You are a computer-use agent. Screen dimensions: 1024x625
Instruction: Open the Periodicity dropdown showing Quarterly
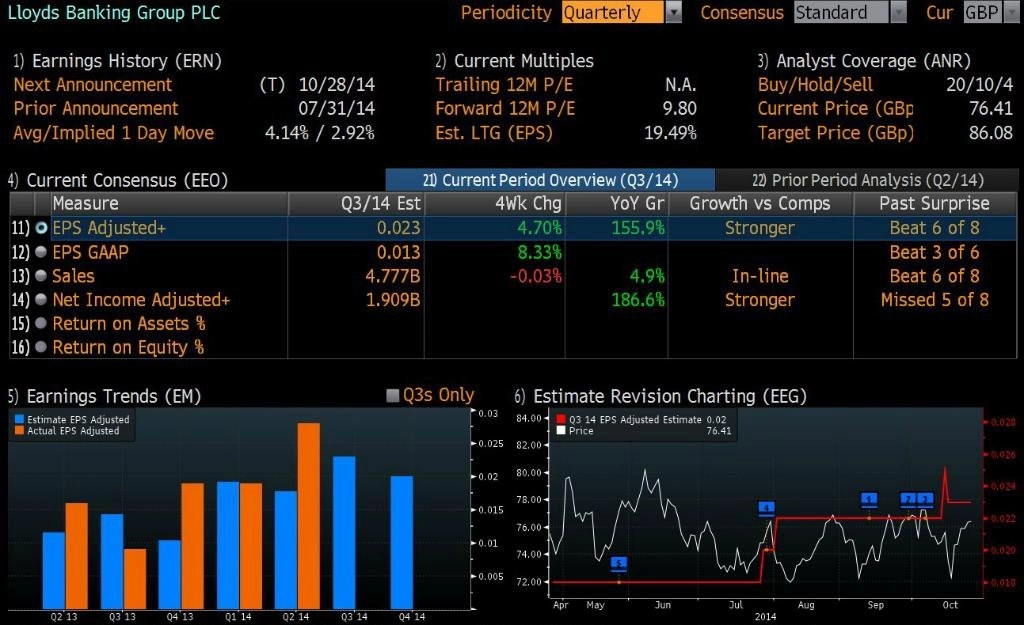pos(621,12)
